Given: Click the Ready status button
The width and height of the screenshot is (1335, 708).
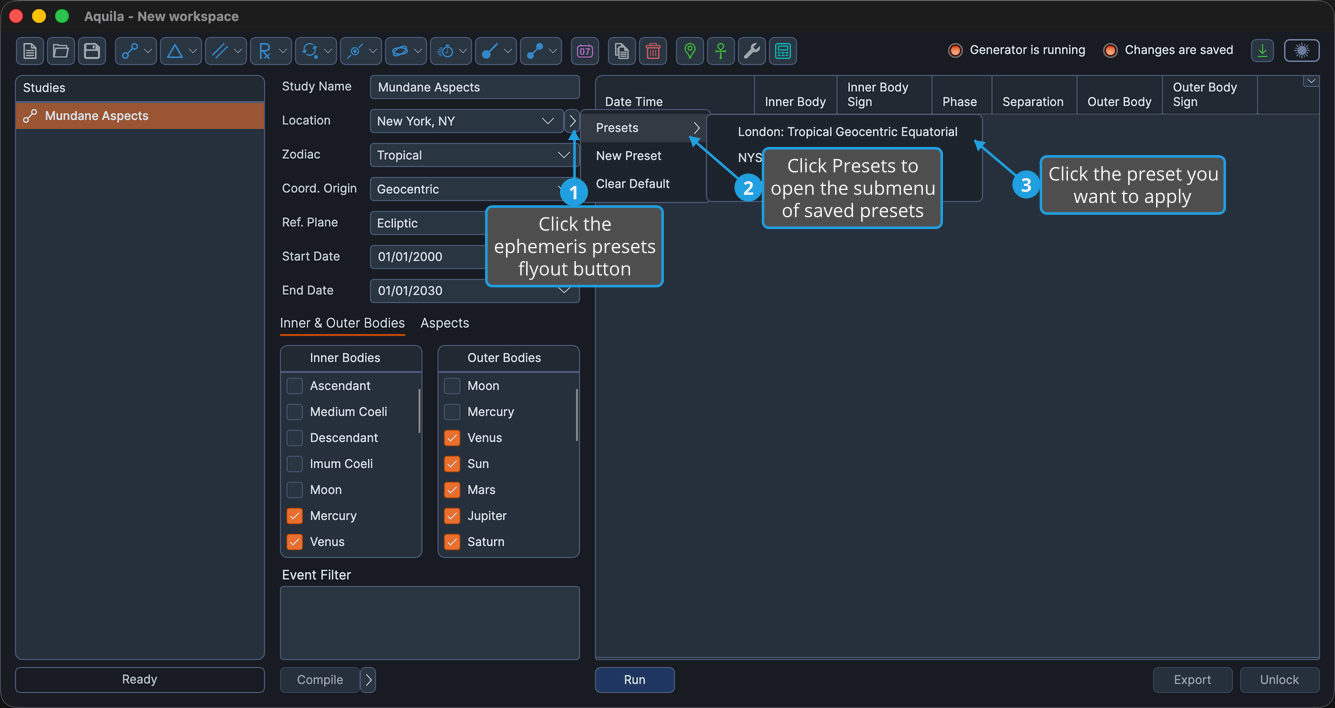Looking at the screenshot, I should pos(140,680).
